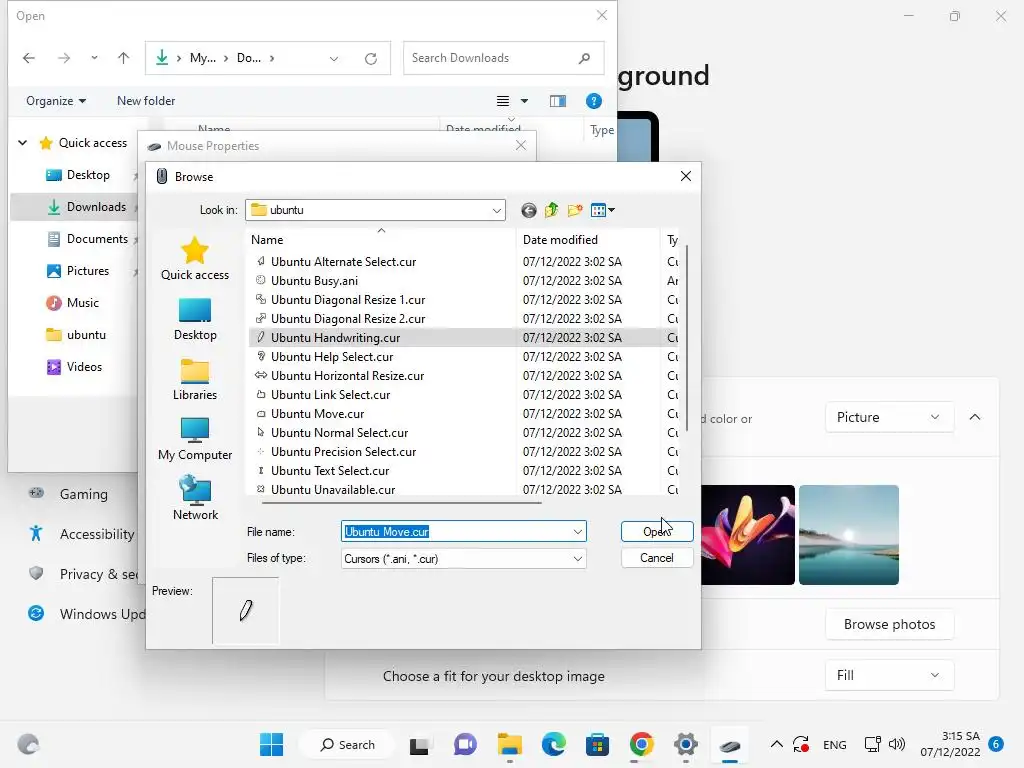The image size is (1024, 768).
Task: Select Ubuntu Alternate Select.cur
Action: [x=344, y=262]
